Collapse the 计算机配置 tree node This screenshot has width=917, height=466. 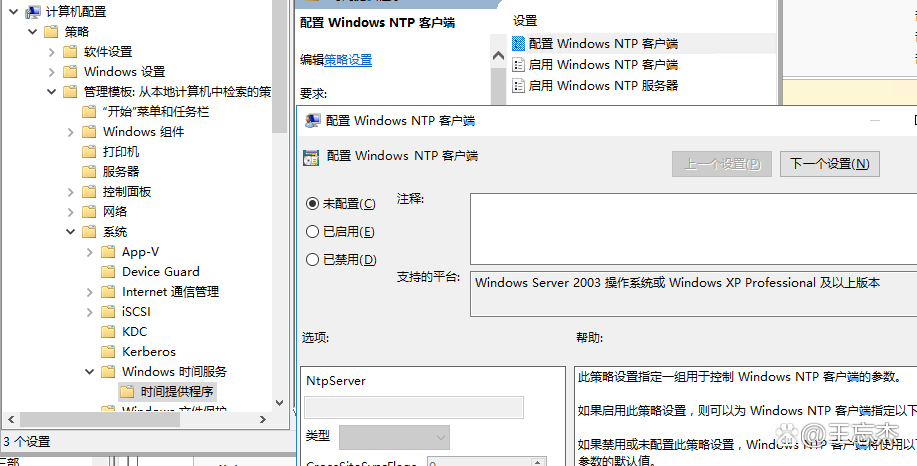[14, 11]
